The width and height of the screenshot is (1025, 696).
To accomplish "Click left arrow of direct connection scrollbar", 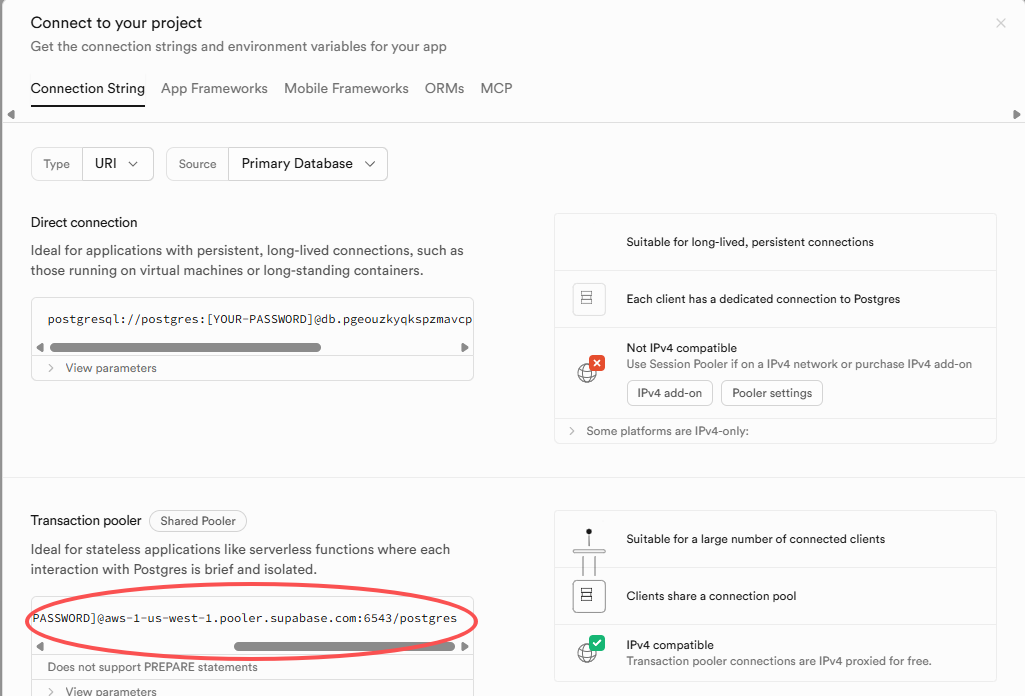I will point(40,348).
